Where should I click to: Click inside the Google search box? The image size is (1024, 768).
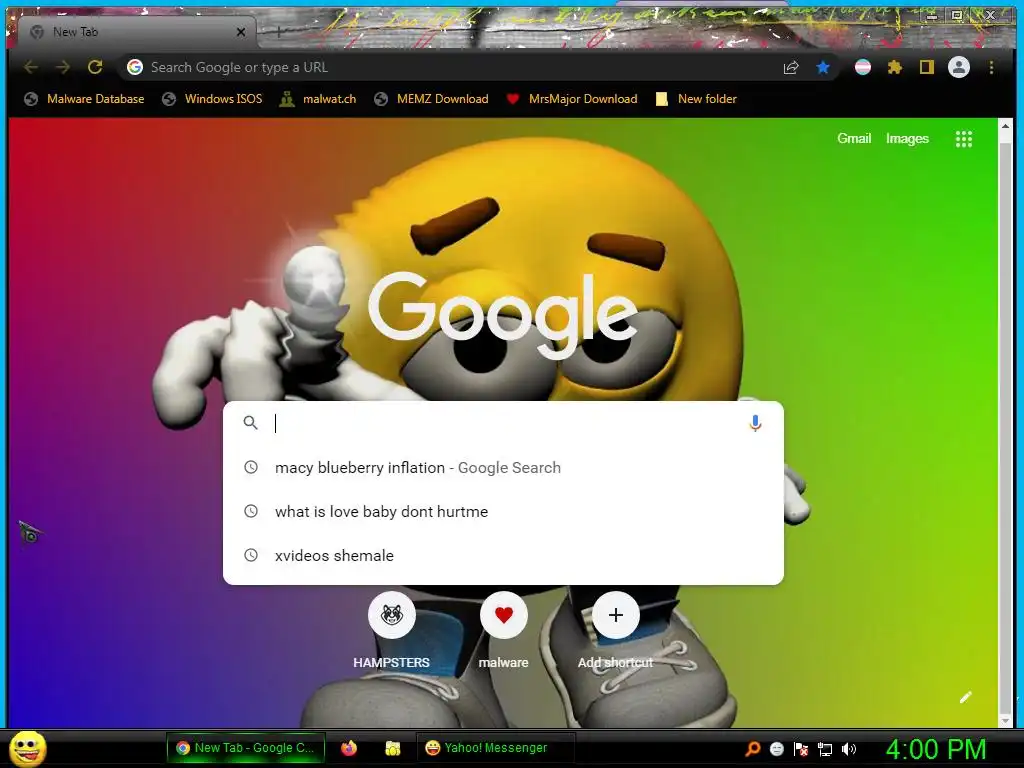pyautogui.click(x=503, y=423)
